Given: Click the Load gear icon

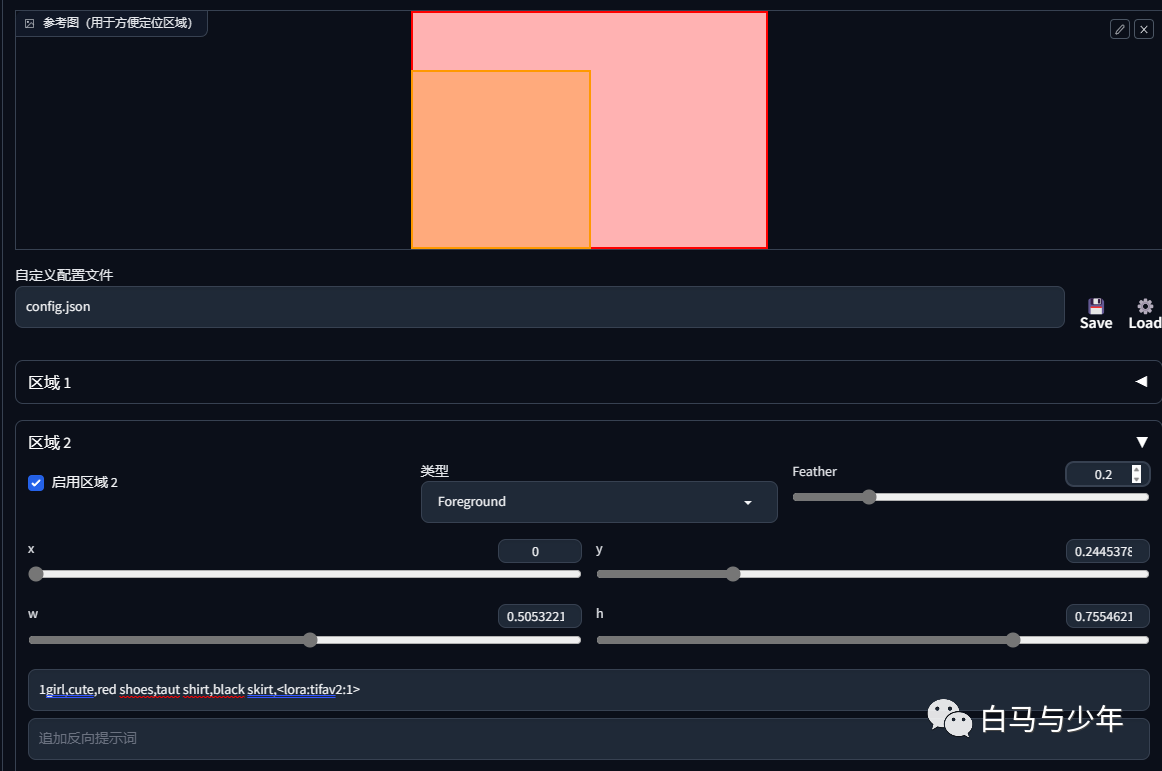Looking at the screenshot, I should point(1145,306).
